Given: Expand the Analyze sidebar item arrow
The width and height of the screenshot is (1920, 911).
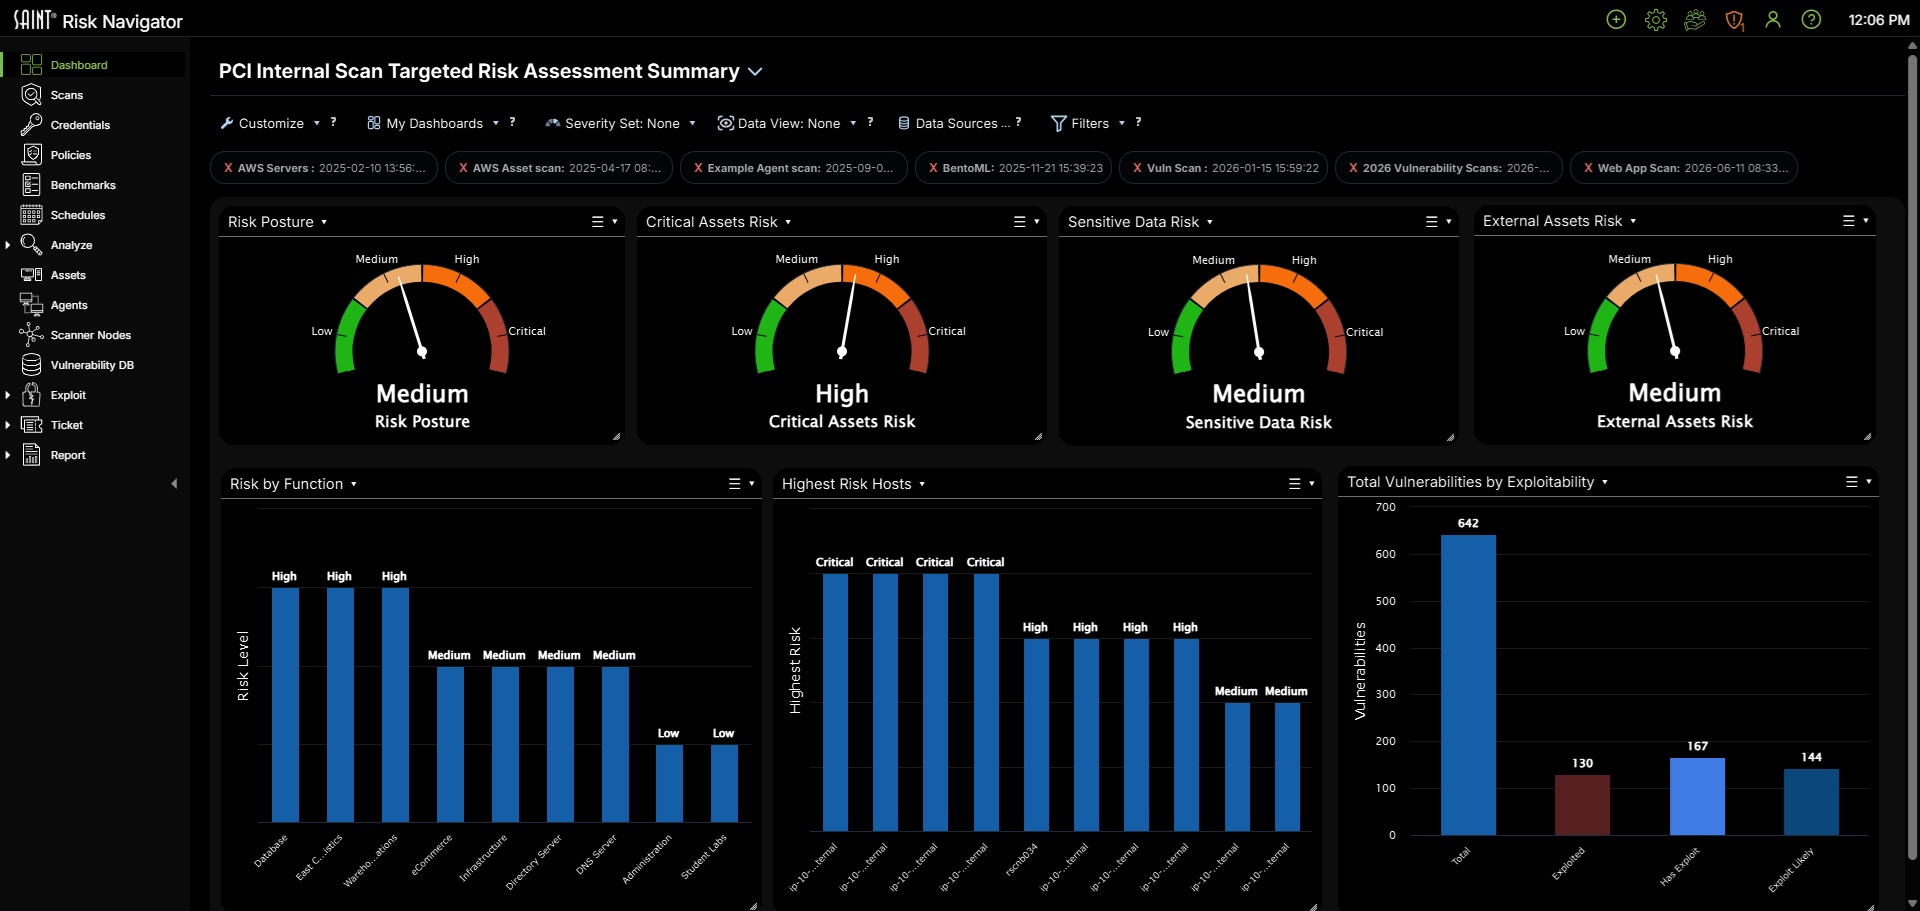Looking at the screenshot, I should click(x=8, y=245).
